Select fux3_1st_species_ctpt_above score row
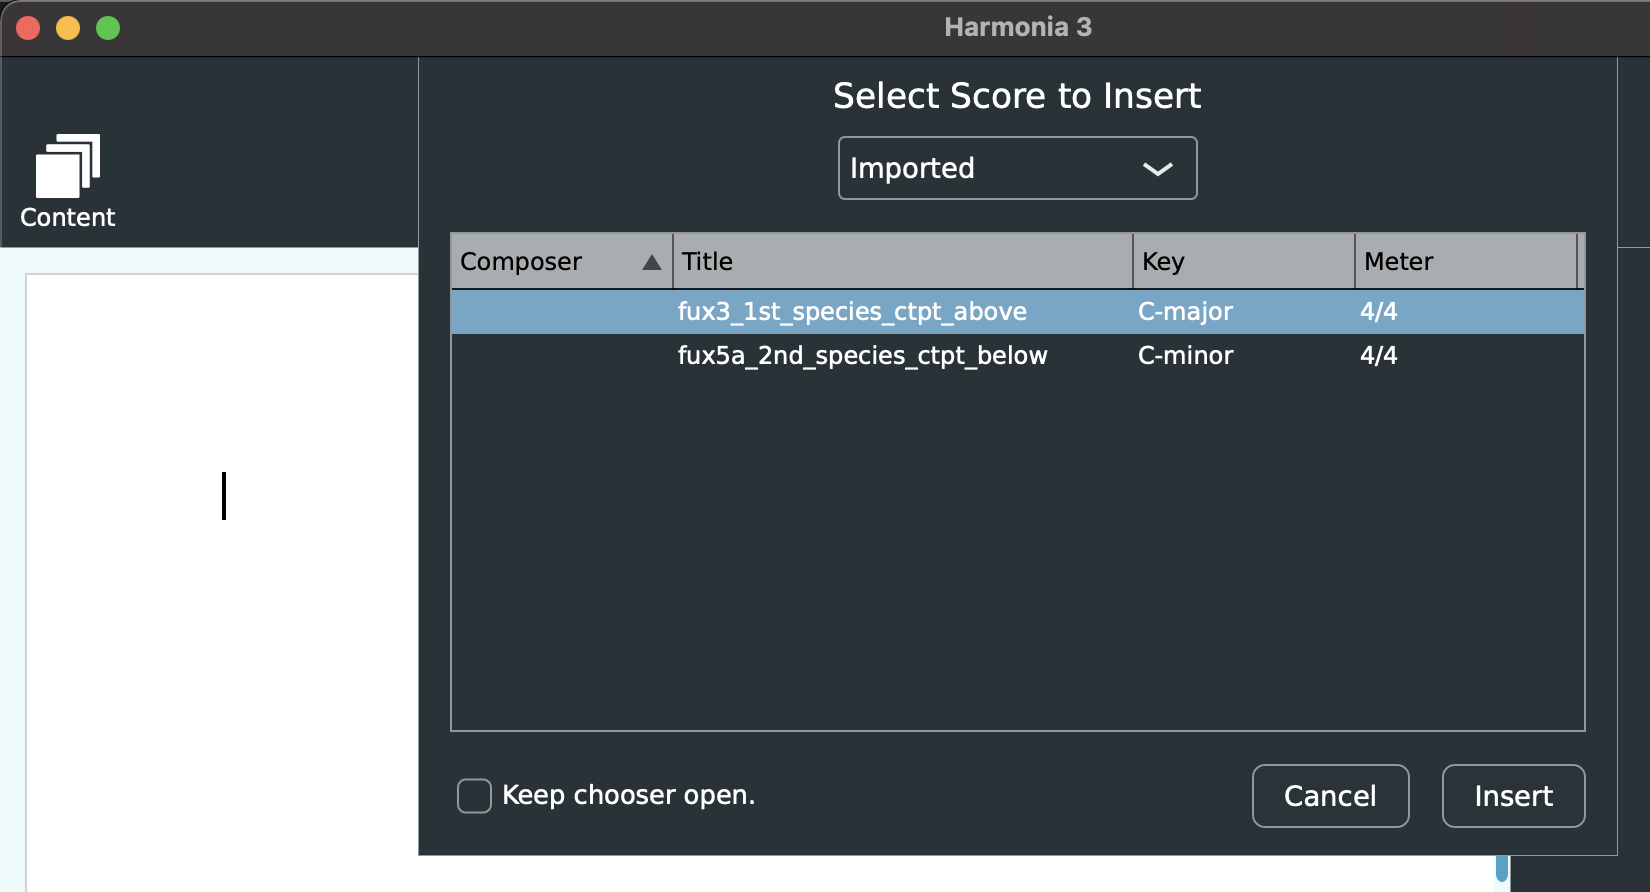Viewport: 1650px width, 892px height. click(x=852, y=312)
